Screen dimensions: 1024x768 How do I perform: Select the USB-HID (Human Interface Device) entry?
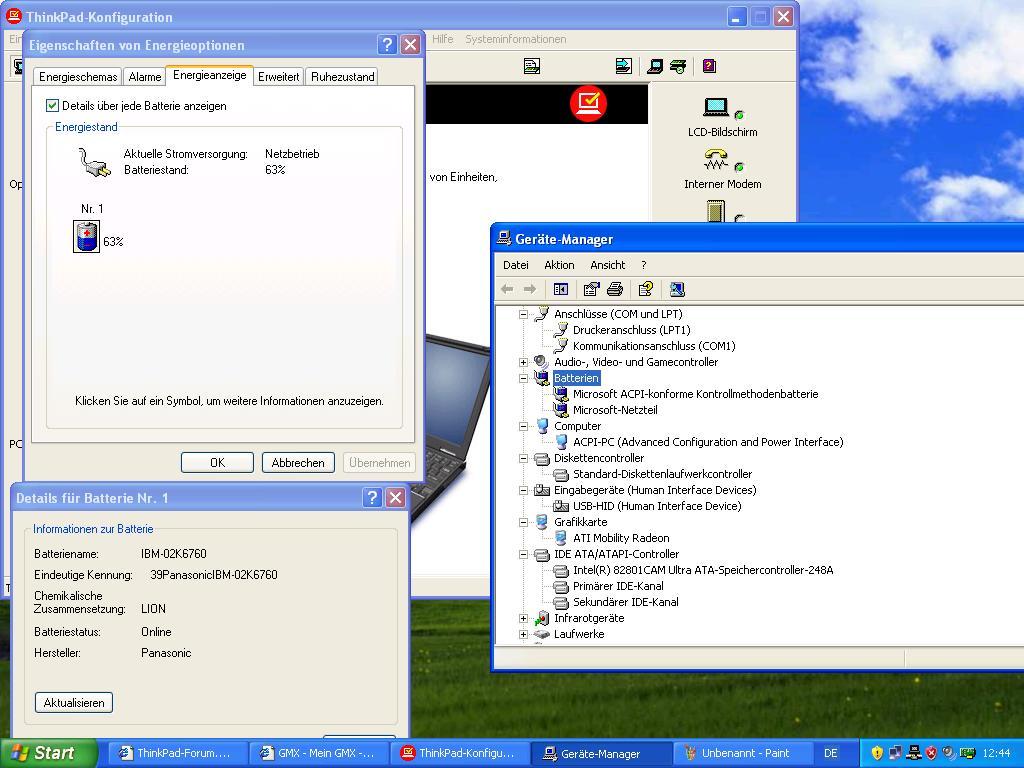656,506
